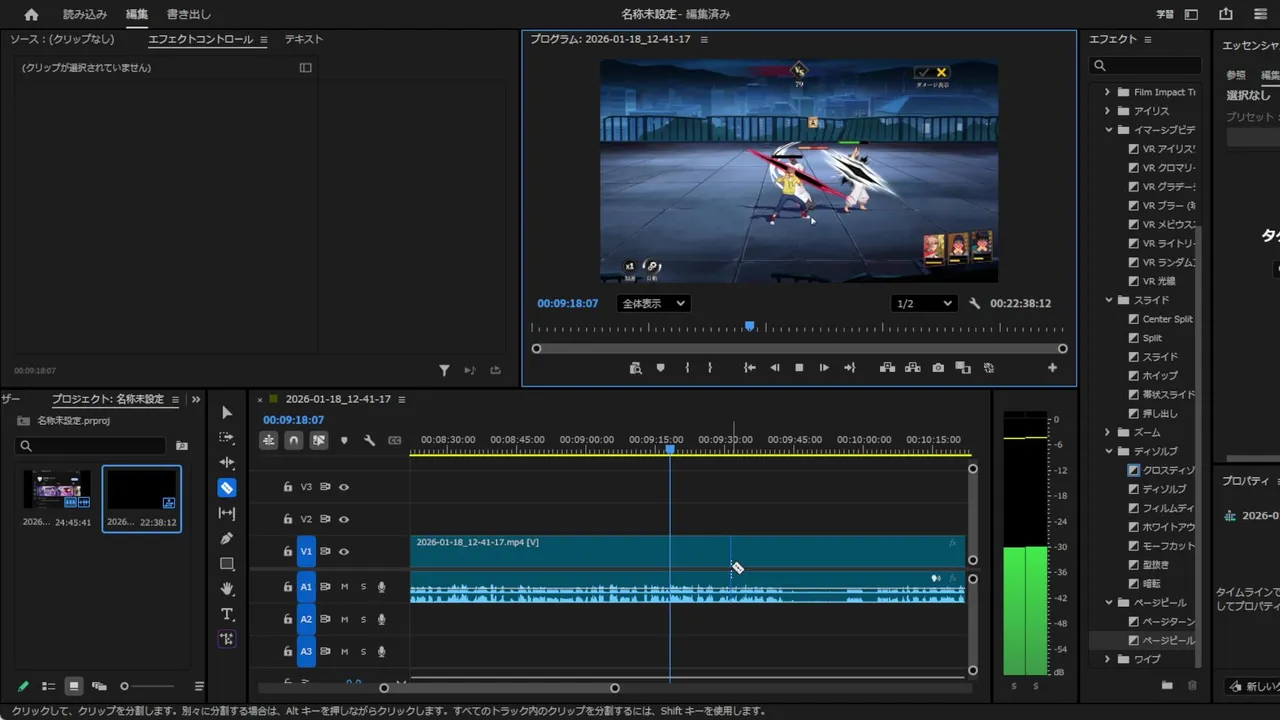Click Comparison View icon in Program monitor

[963, 368]
